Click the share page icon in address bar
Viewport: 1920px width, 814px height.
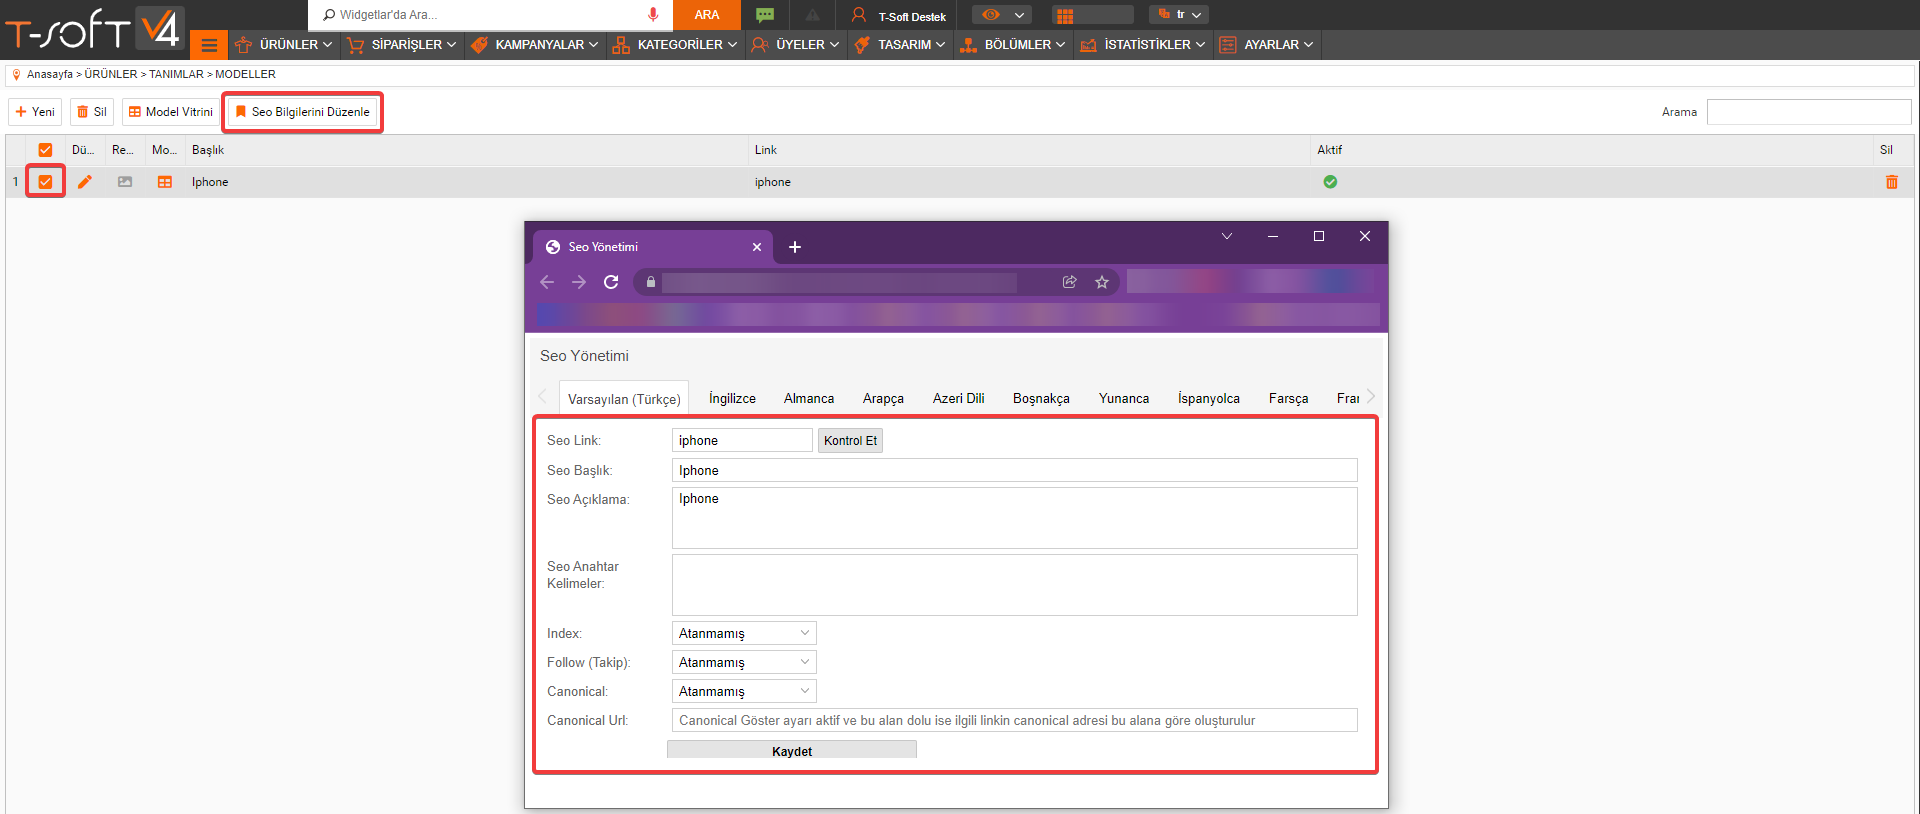click(1070, 282)
